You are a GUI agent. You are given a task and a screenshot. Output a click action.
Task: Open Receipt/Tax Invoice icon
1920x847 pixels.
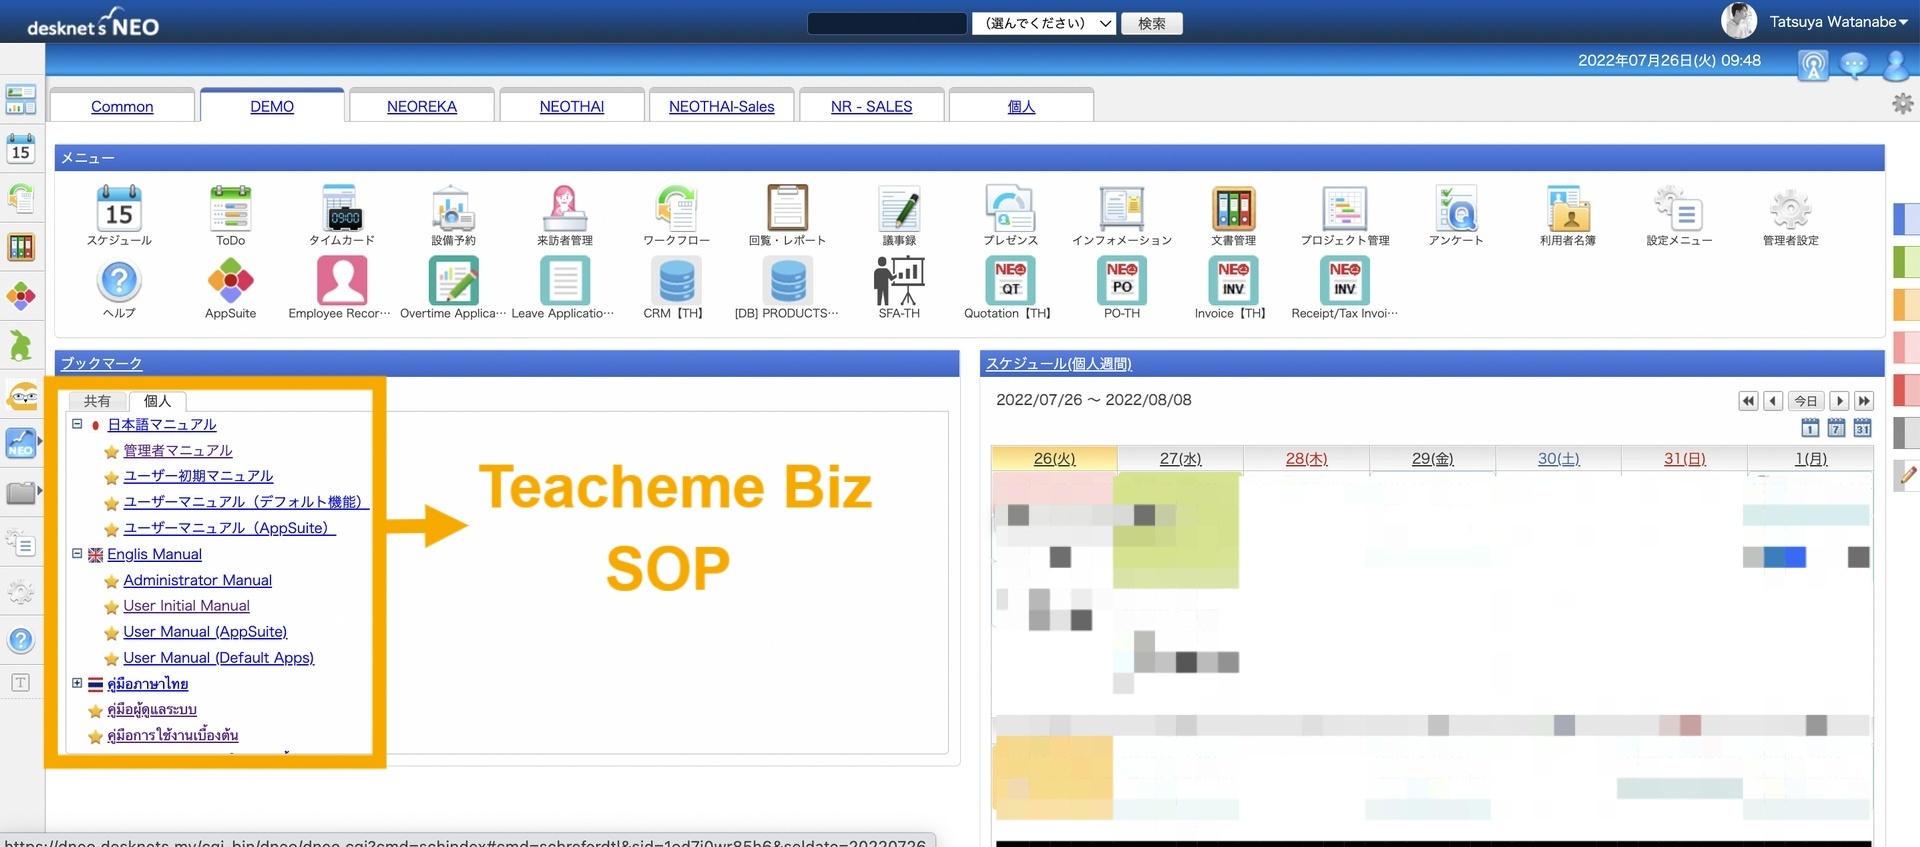[x=1345, y=281]
